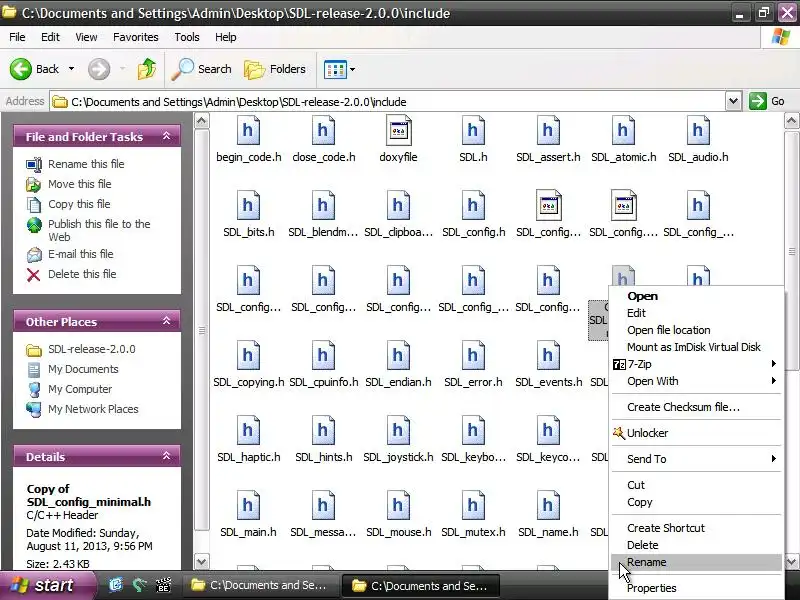Click the Back navigation button
Image resolution: width=800 pixels, height=600 pixels.
(34, 69)
